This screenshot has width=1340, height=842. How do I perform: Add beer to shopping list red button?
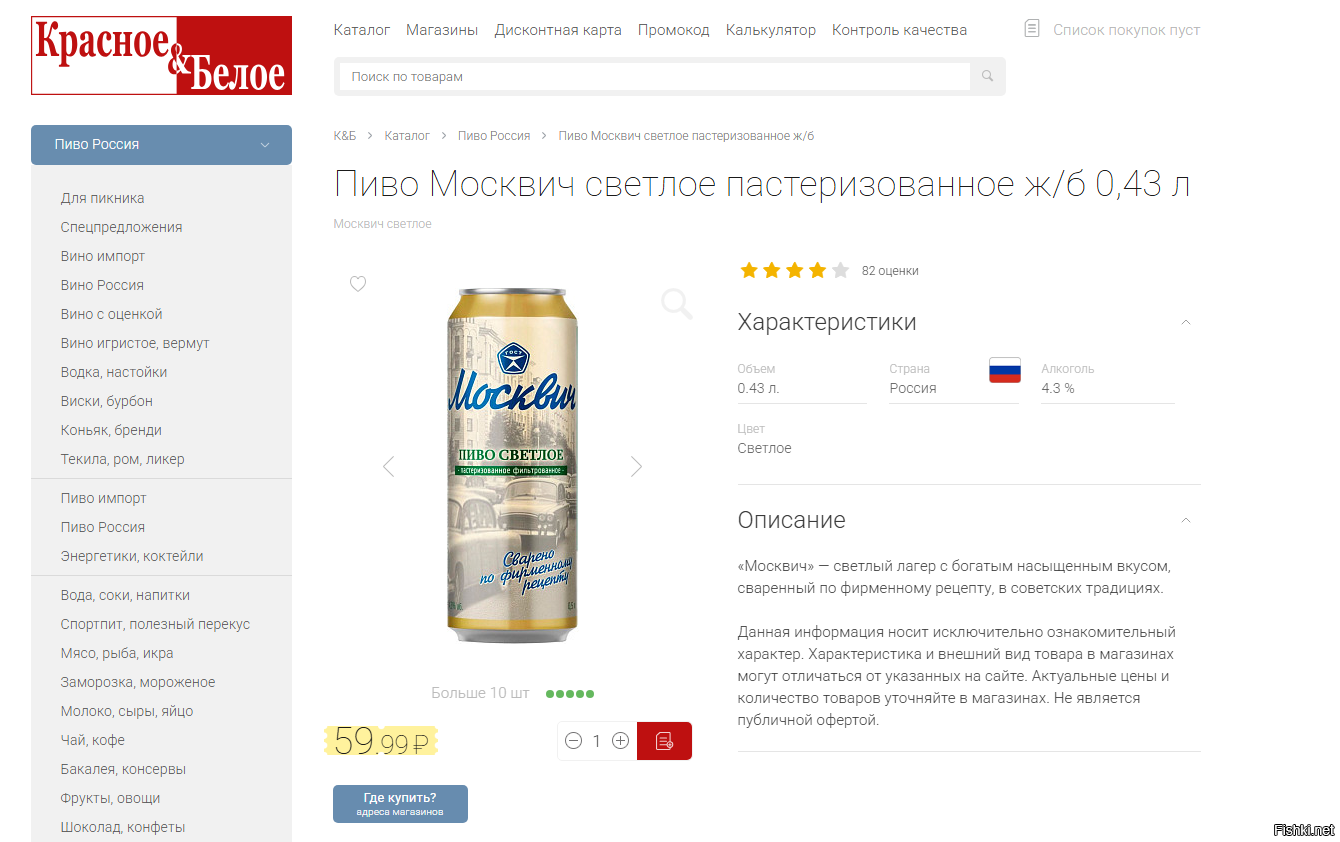(x=664, y=741)
